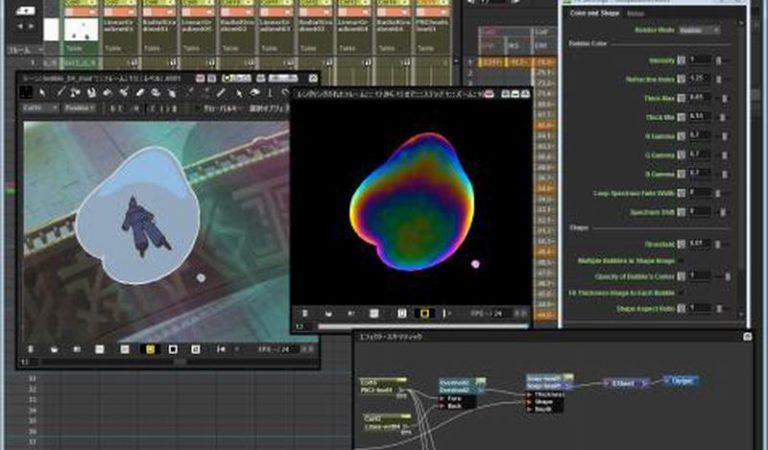The image size is (768, 450).
Task: Enable Multiple Bubbles in Shape Image checkbox
Action: click(681, 261)
